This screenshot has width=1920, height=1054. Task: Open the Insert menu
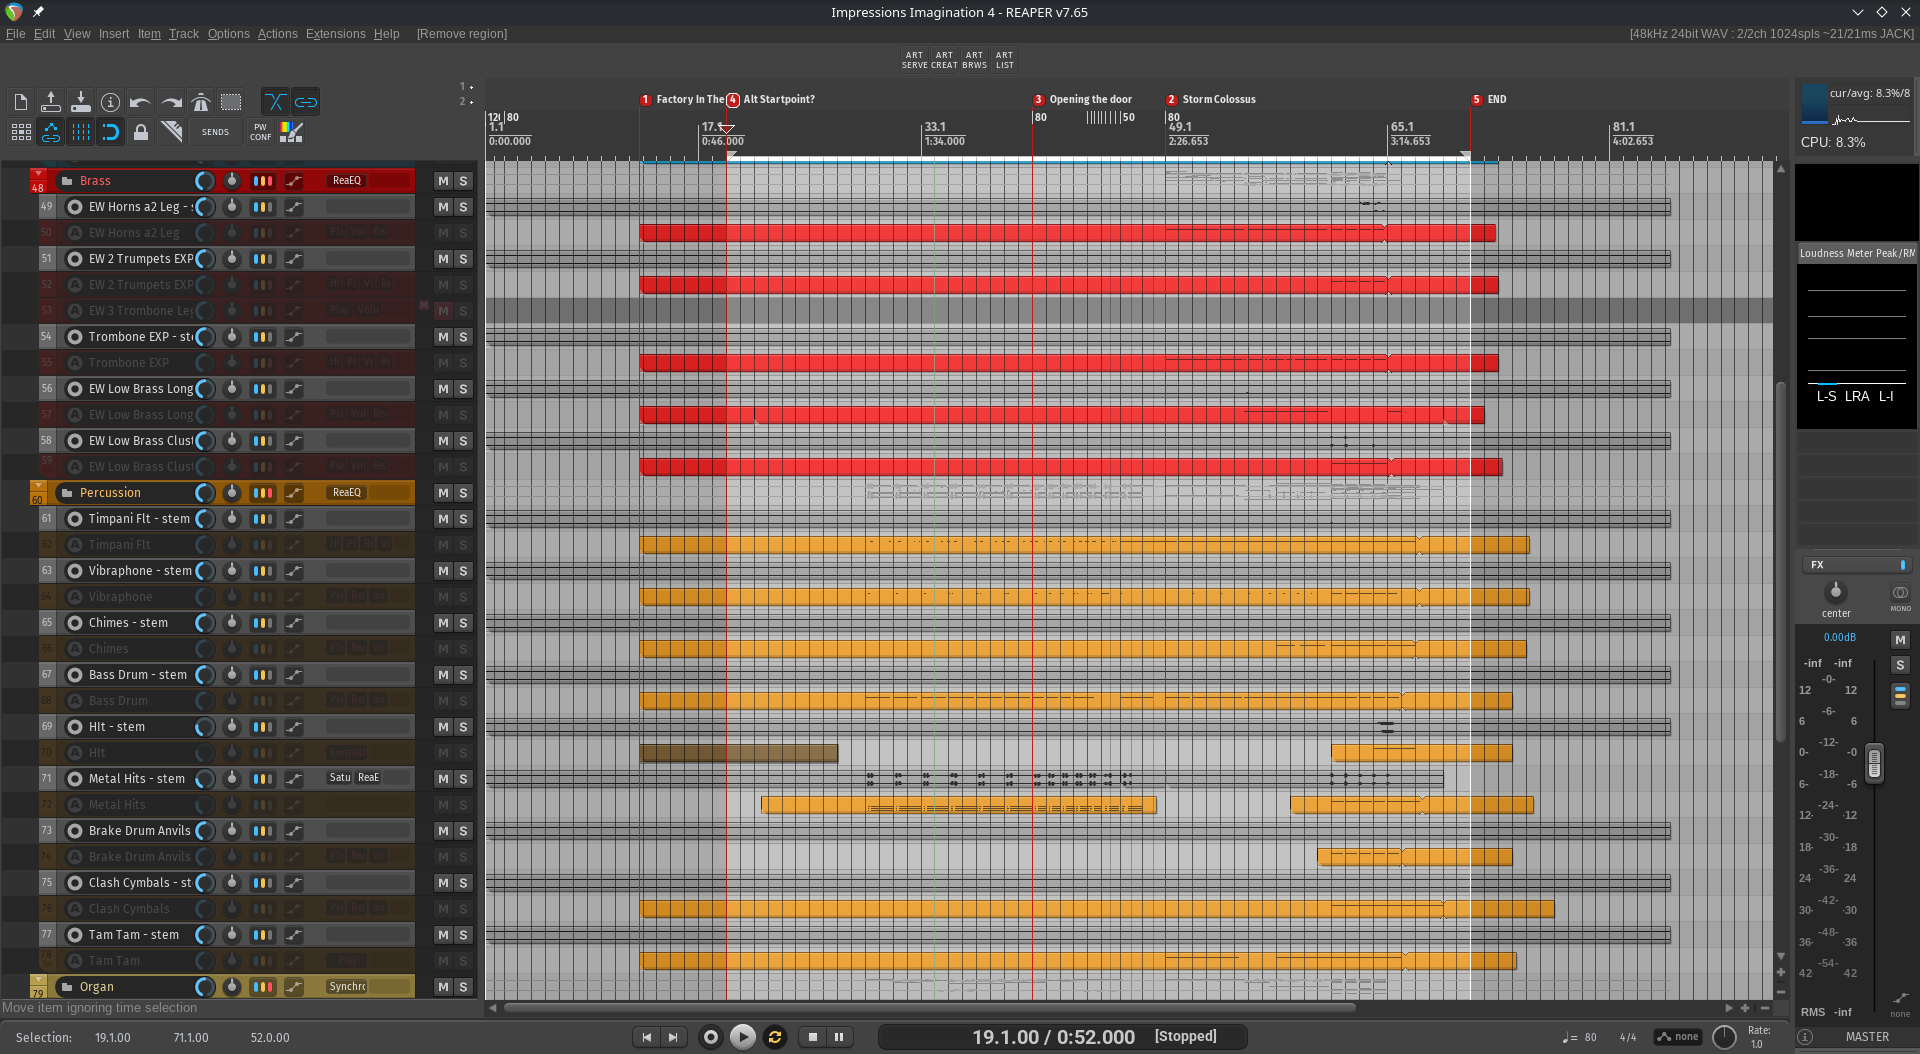[x=114, y=34]
